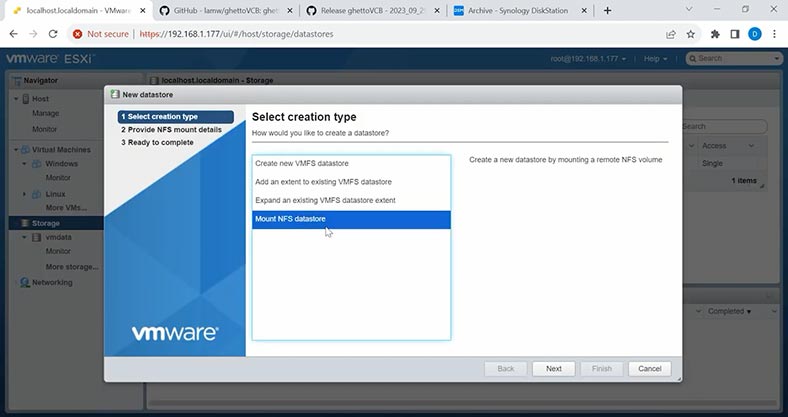Viewport: 788px width, 417px height.
Task: Expand the Linux VM node
Action: 24,194
